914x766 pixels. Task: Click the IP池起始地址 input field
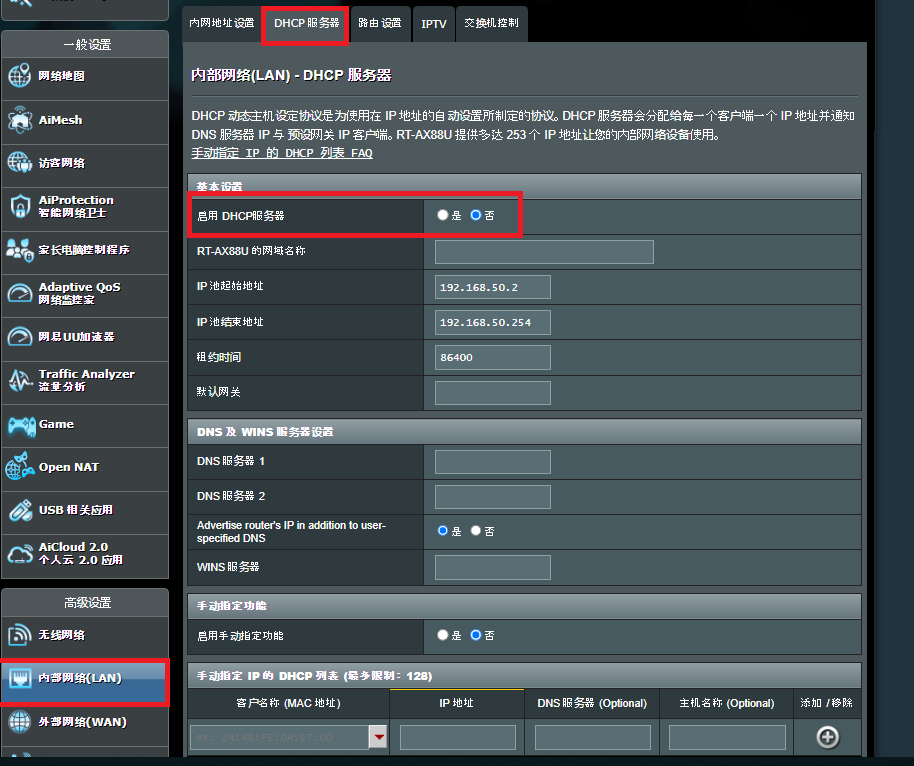(493, 288)
